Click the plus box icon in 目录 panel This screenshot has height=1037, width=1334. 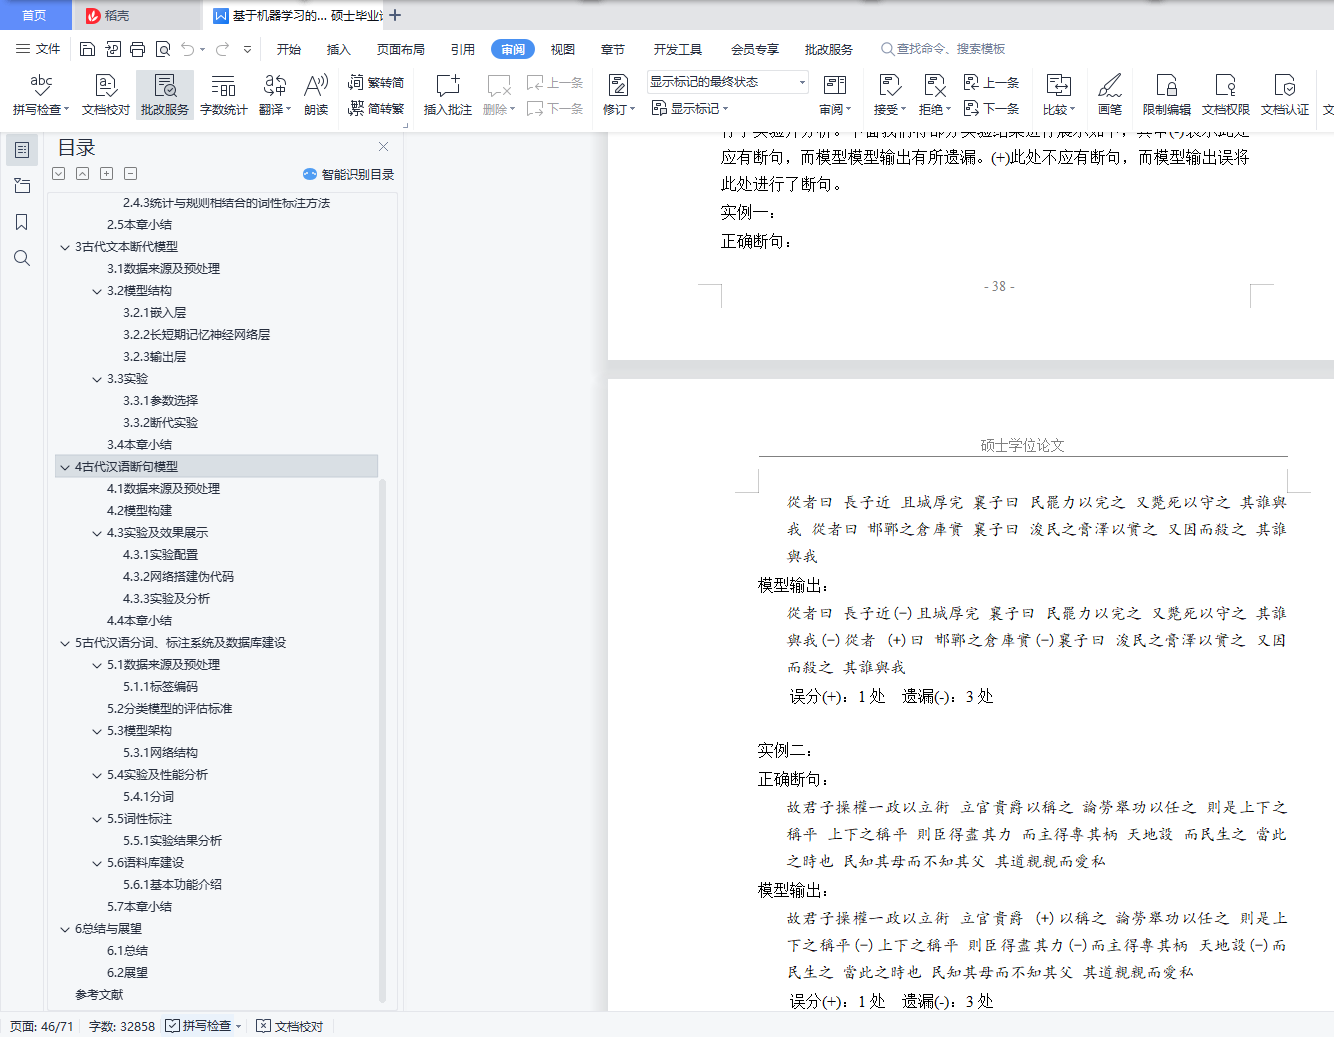coord(107,174)
